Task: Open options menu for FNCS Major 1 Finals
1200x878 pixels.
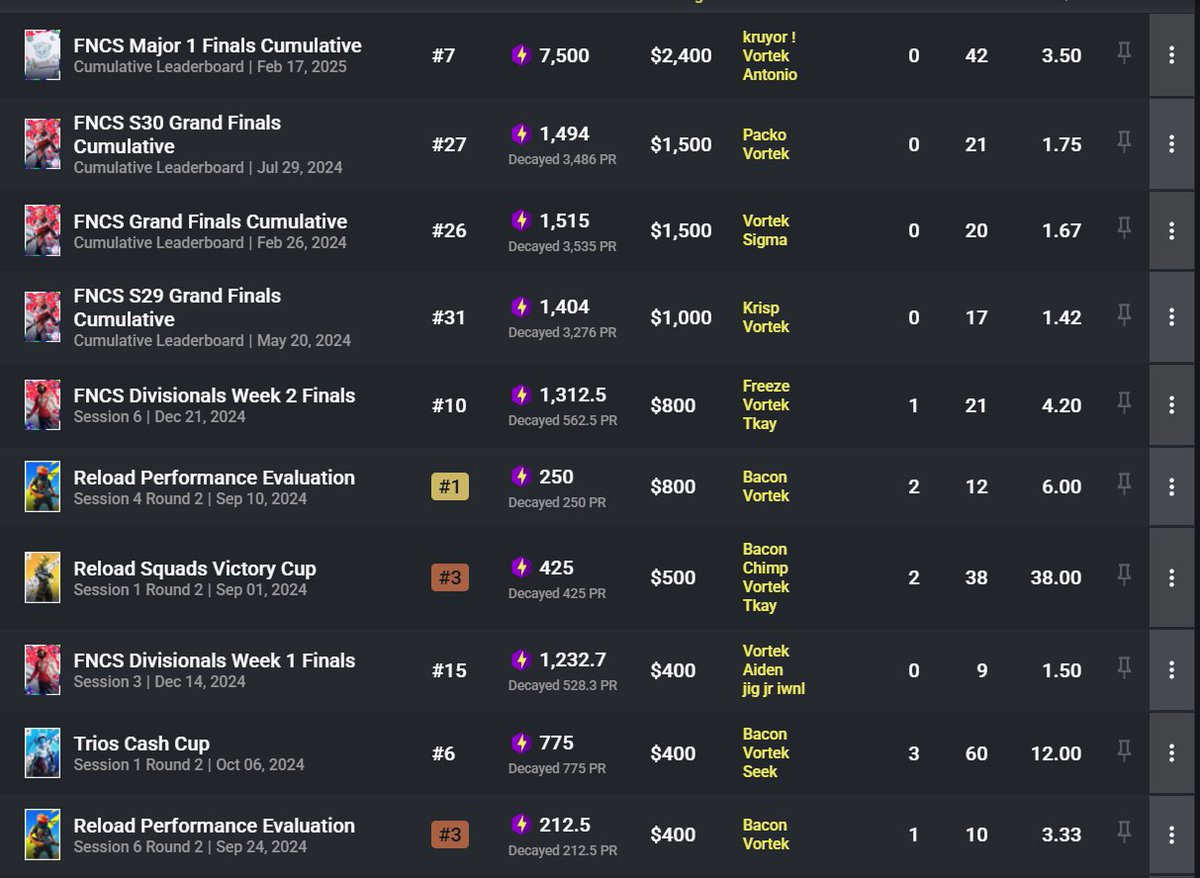Action: (x=1171, y=55)
